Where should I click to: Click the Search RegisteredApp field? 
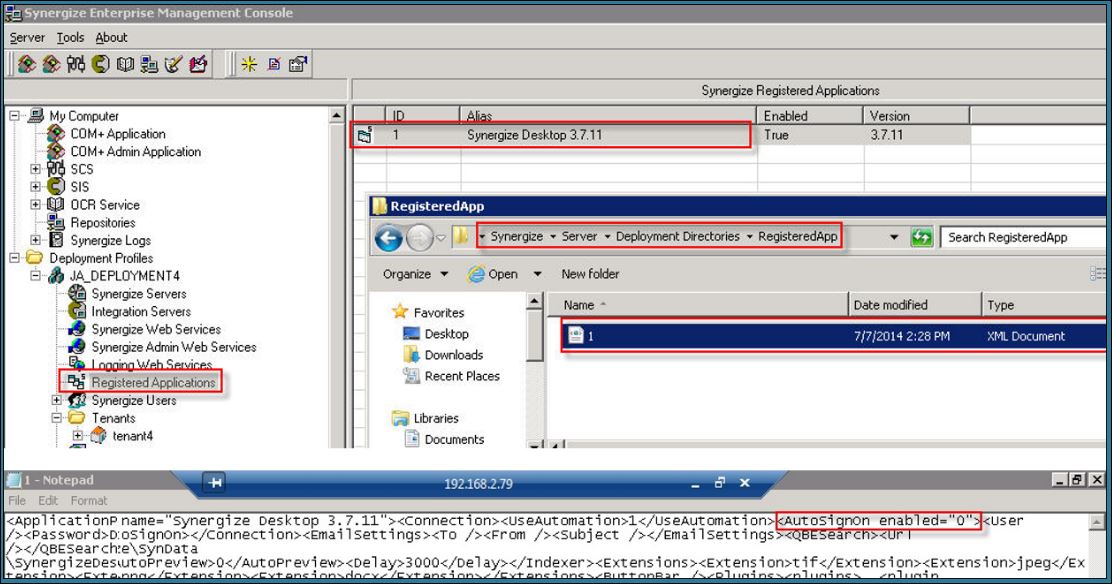pos(1025,238)
